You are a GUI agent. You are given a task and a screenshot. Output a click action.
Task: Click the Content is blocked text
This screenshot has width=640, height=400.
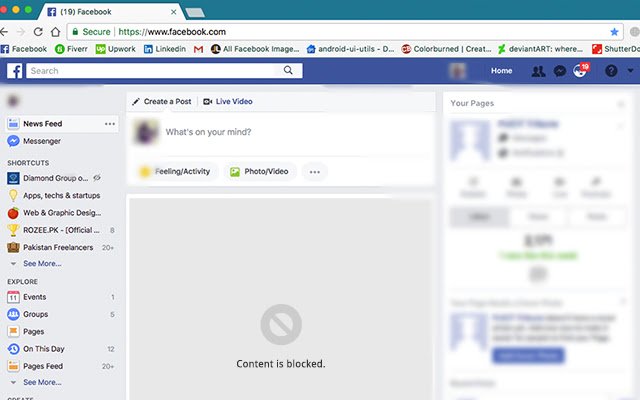(281, 364)
